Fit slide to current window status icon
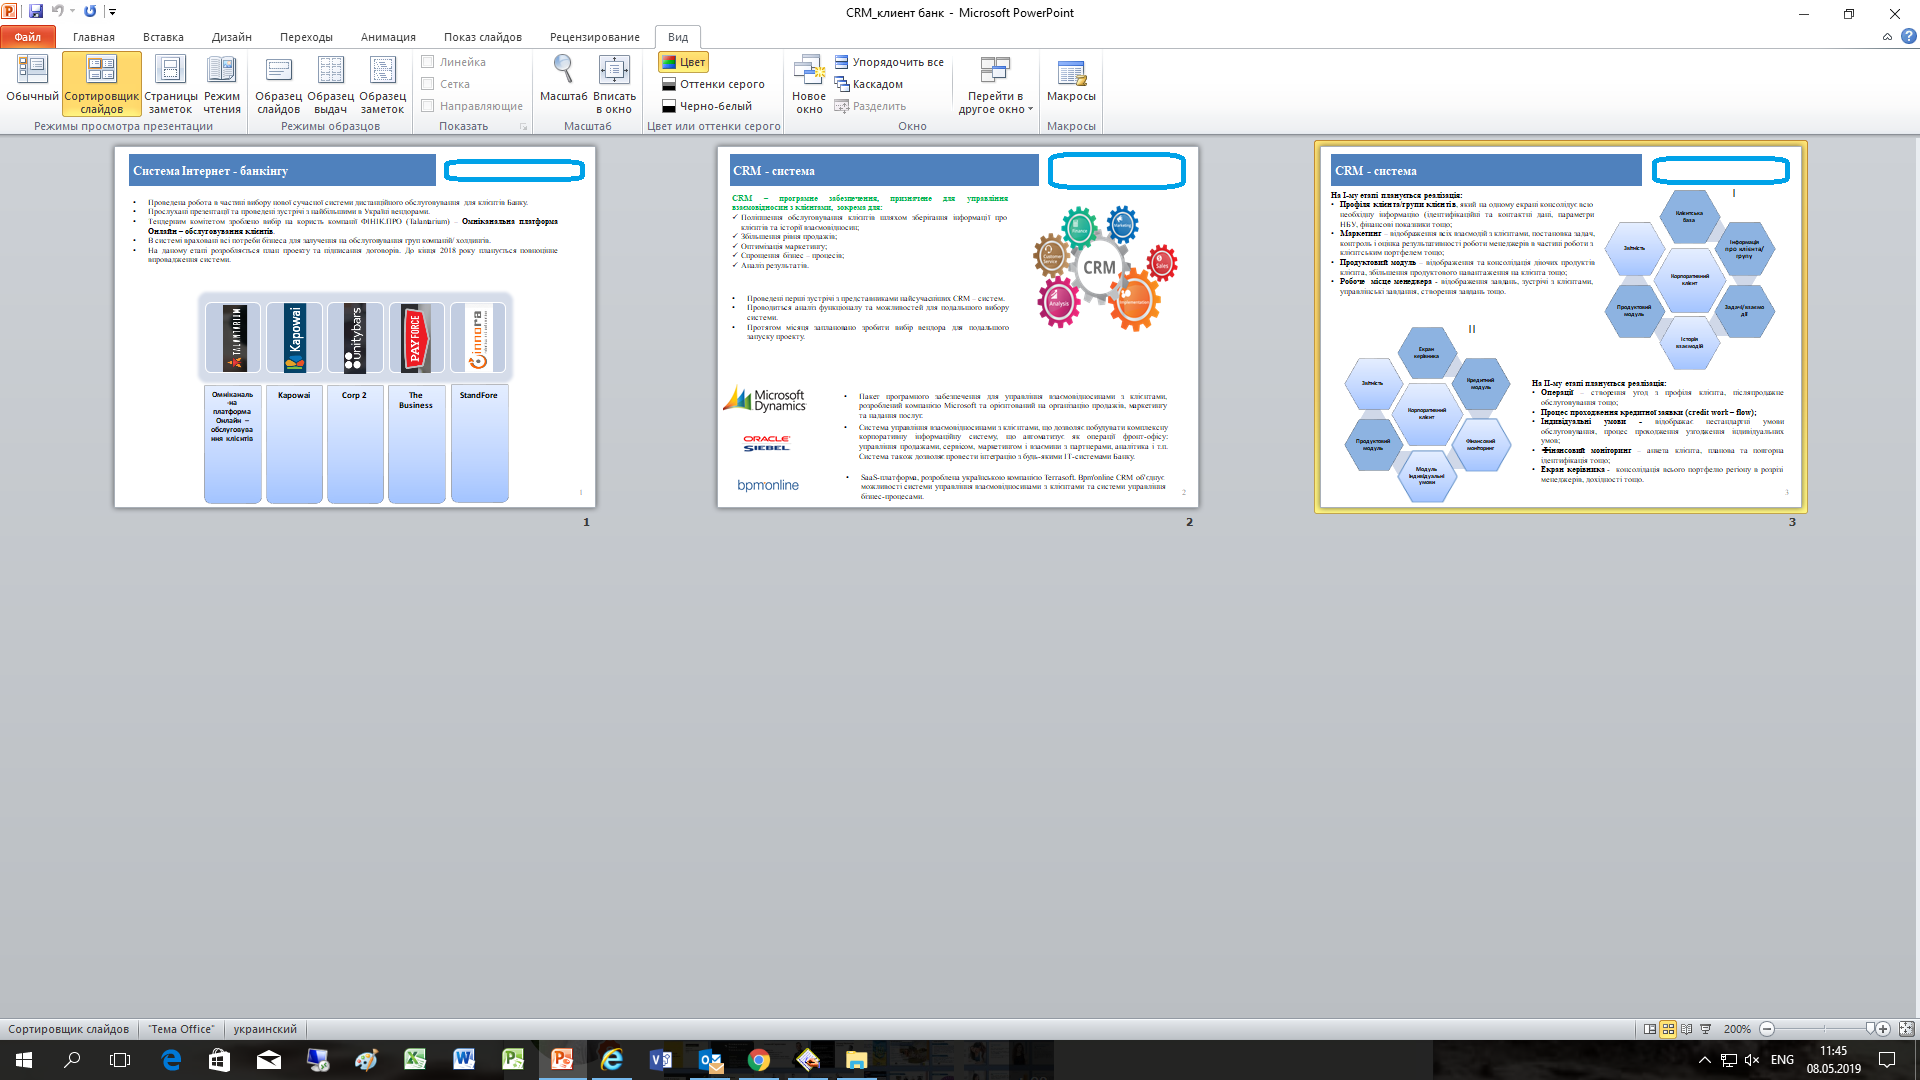 (x=1906, y=1029)
